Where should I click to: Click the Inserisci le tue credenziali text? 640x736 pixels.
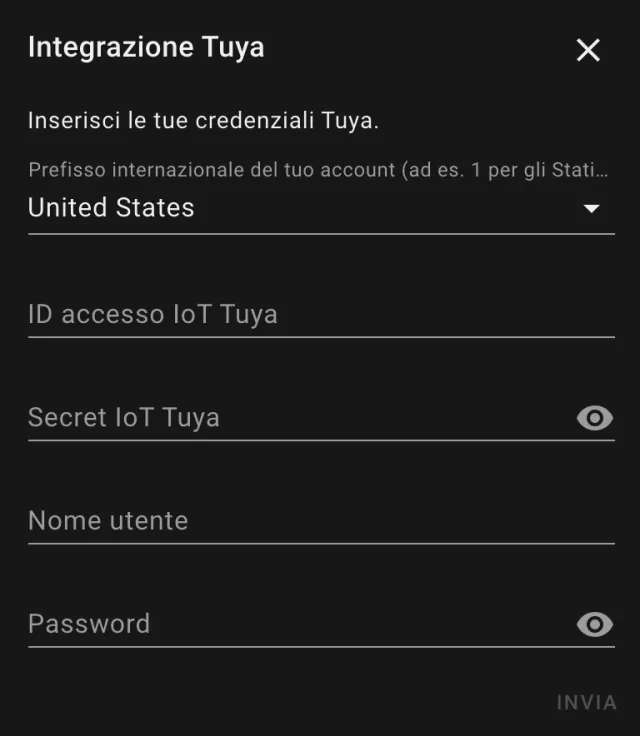point(203,122)
